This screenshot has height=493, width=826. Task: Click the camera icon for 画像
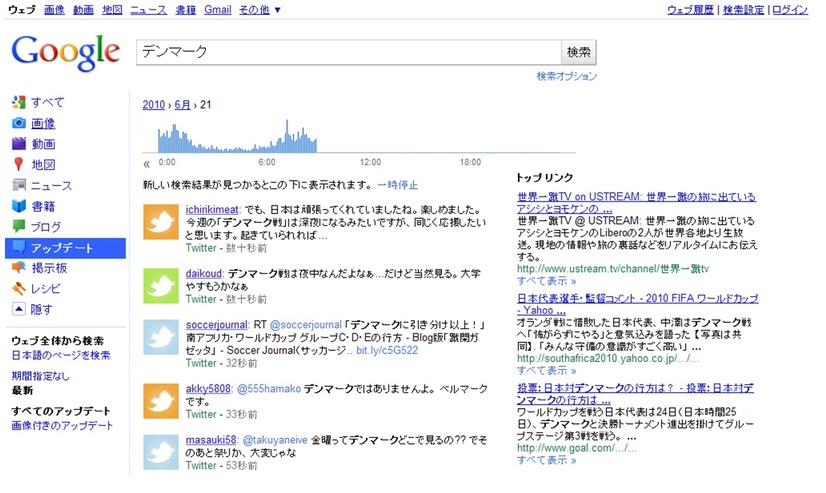tap(18, 123)
